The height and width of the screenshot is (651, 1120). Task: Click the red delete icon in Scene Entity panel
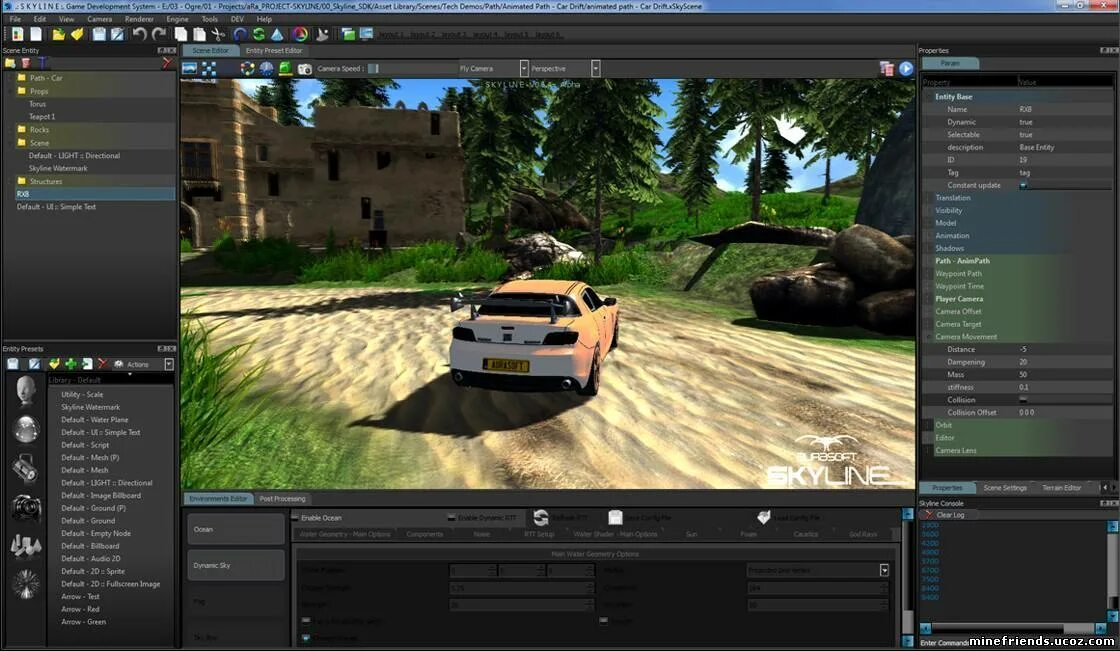click(x=168, y=63)
